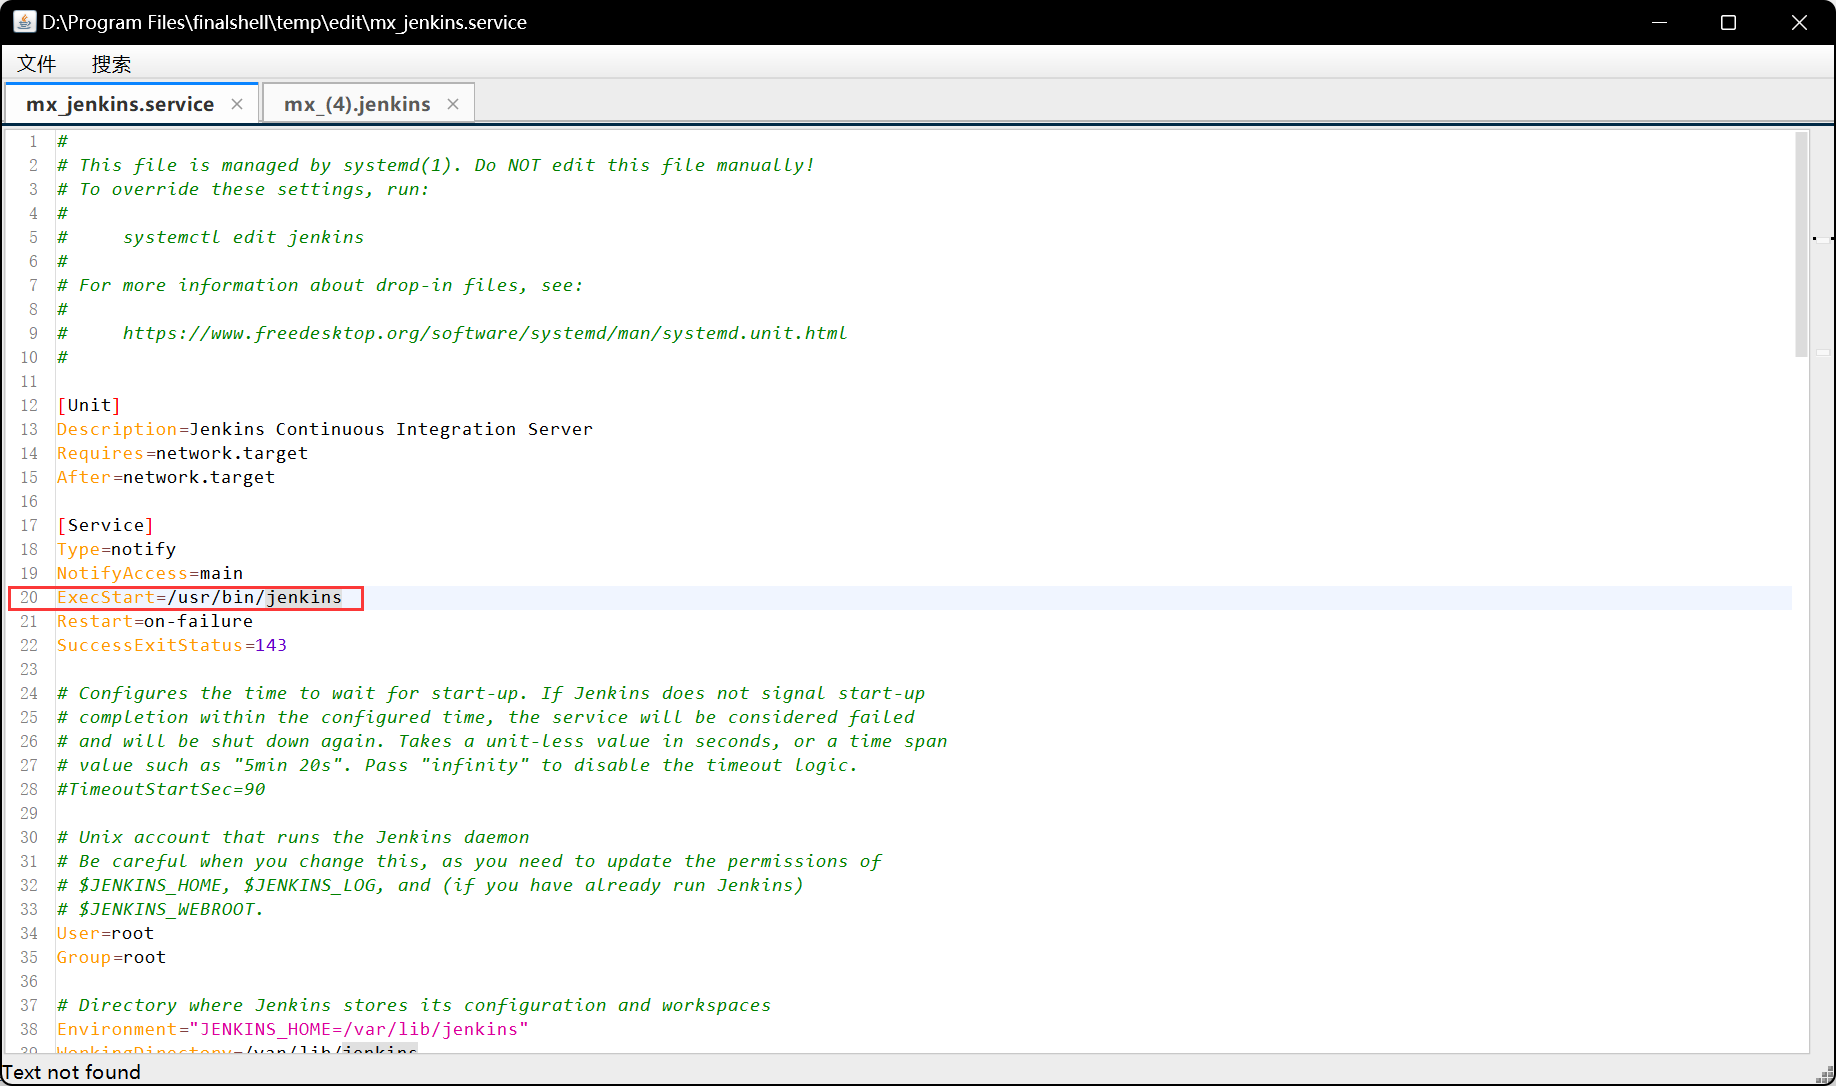Close the mx_(4).jenkins tab
Screen dimensions: 1836x1086
[x=453, y=104]
